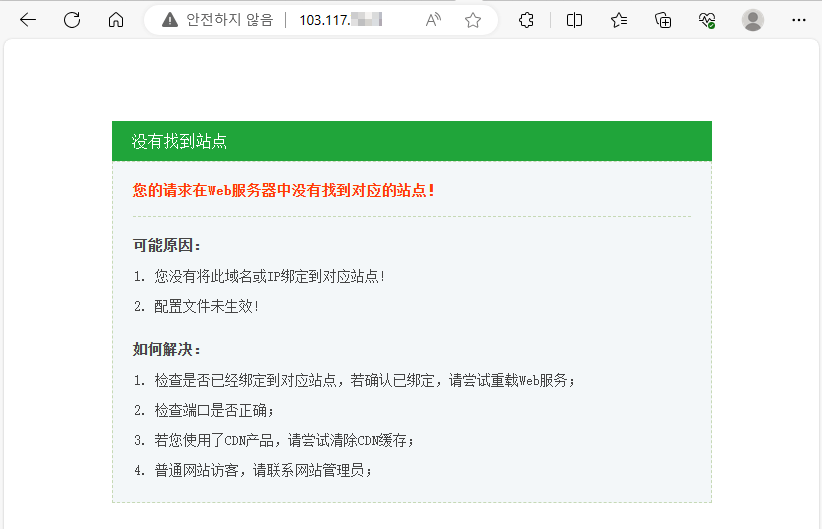822x529 pixels.
Task: Go back to the previous page
Action: [x=28, y=20]
